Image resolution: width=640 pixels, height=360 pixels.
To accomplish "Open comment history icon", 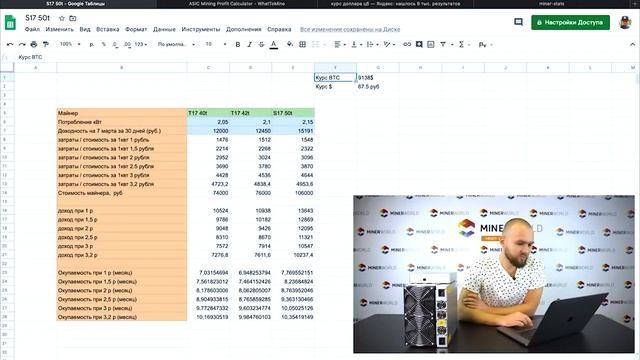I will click(518, 22).
